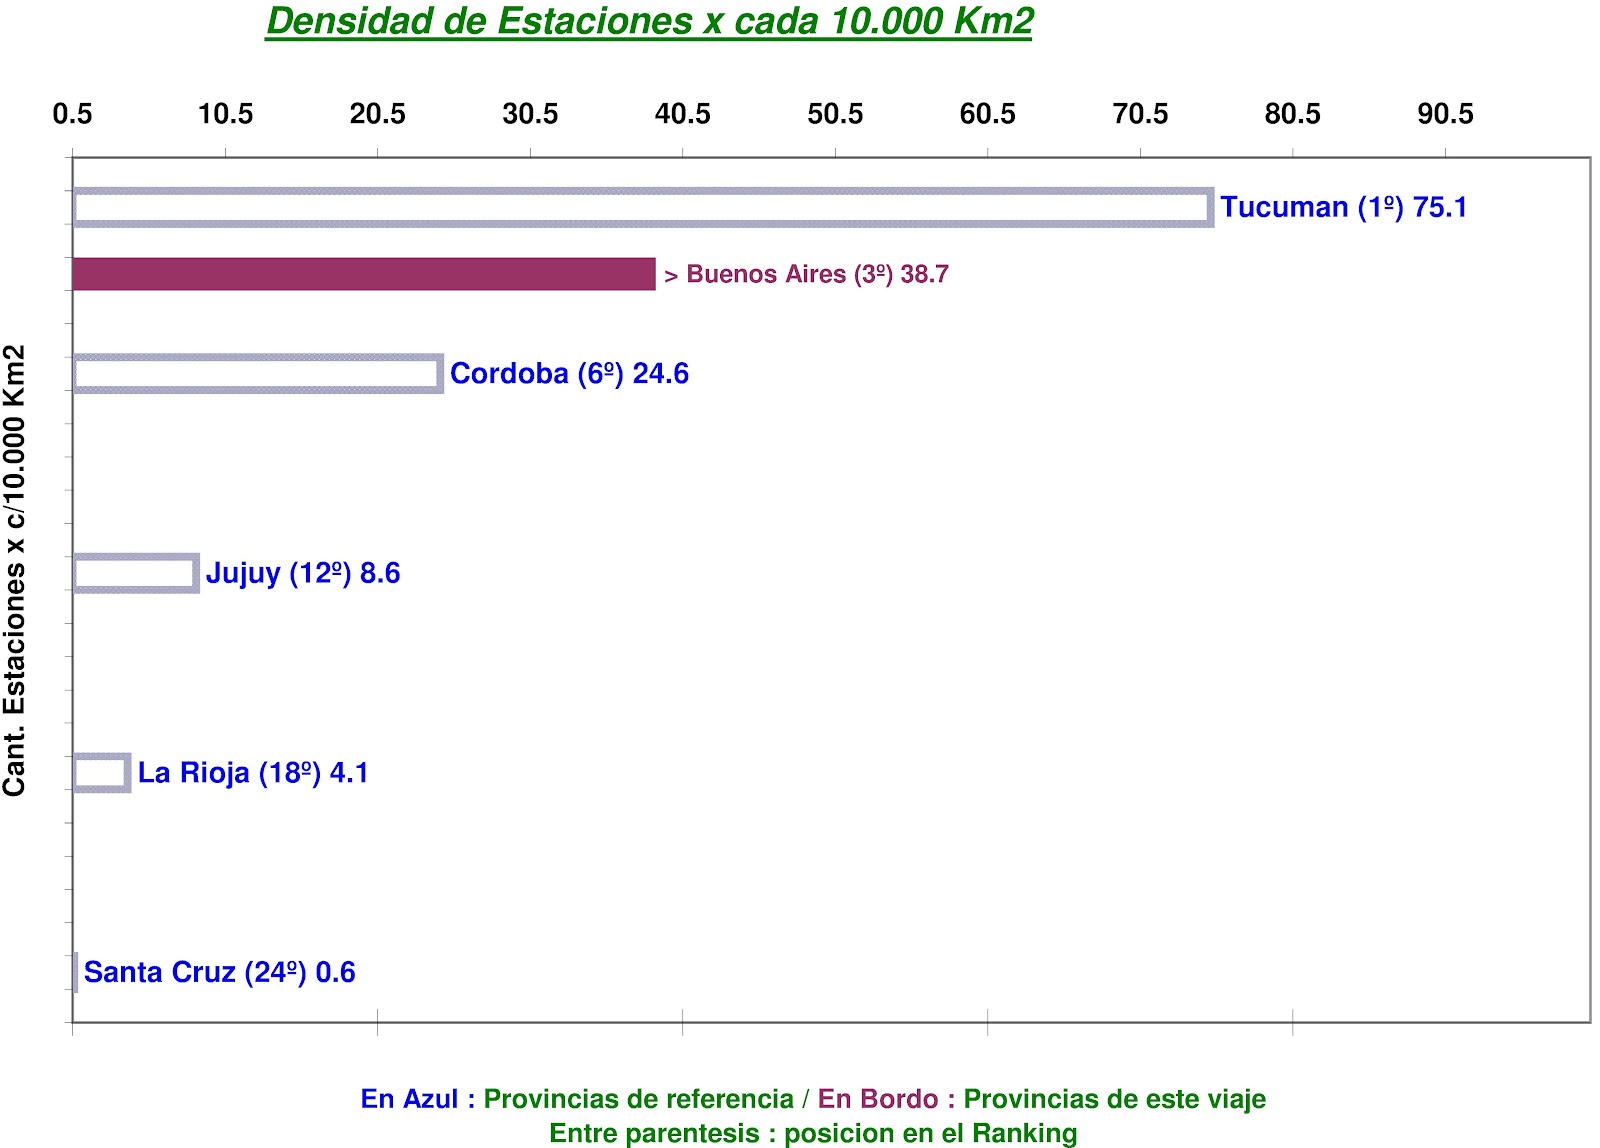Click label '> Buenos Aires (3º) 38.7'
Image resolution: width=1600 pixels, height=1148 pixels.
[806, 274]
